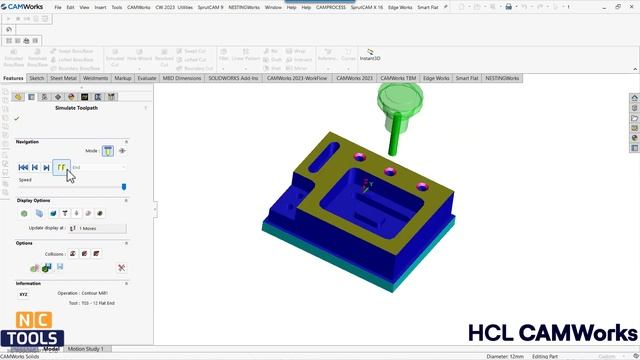Collapse the ribbon with arrow at right
640x360 pixels.
[635, 69]
